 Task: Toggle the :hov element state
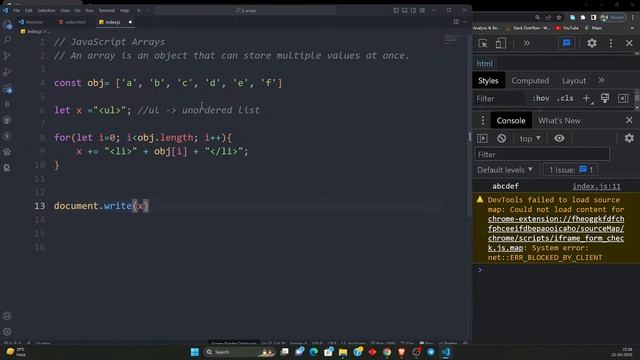540,98
